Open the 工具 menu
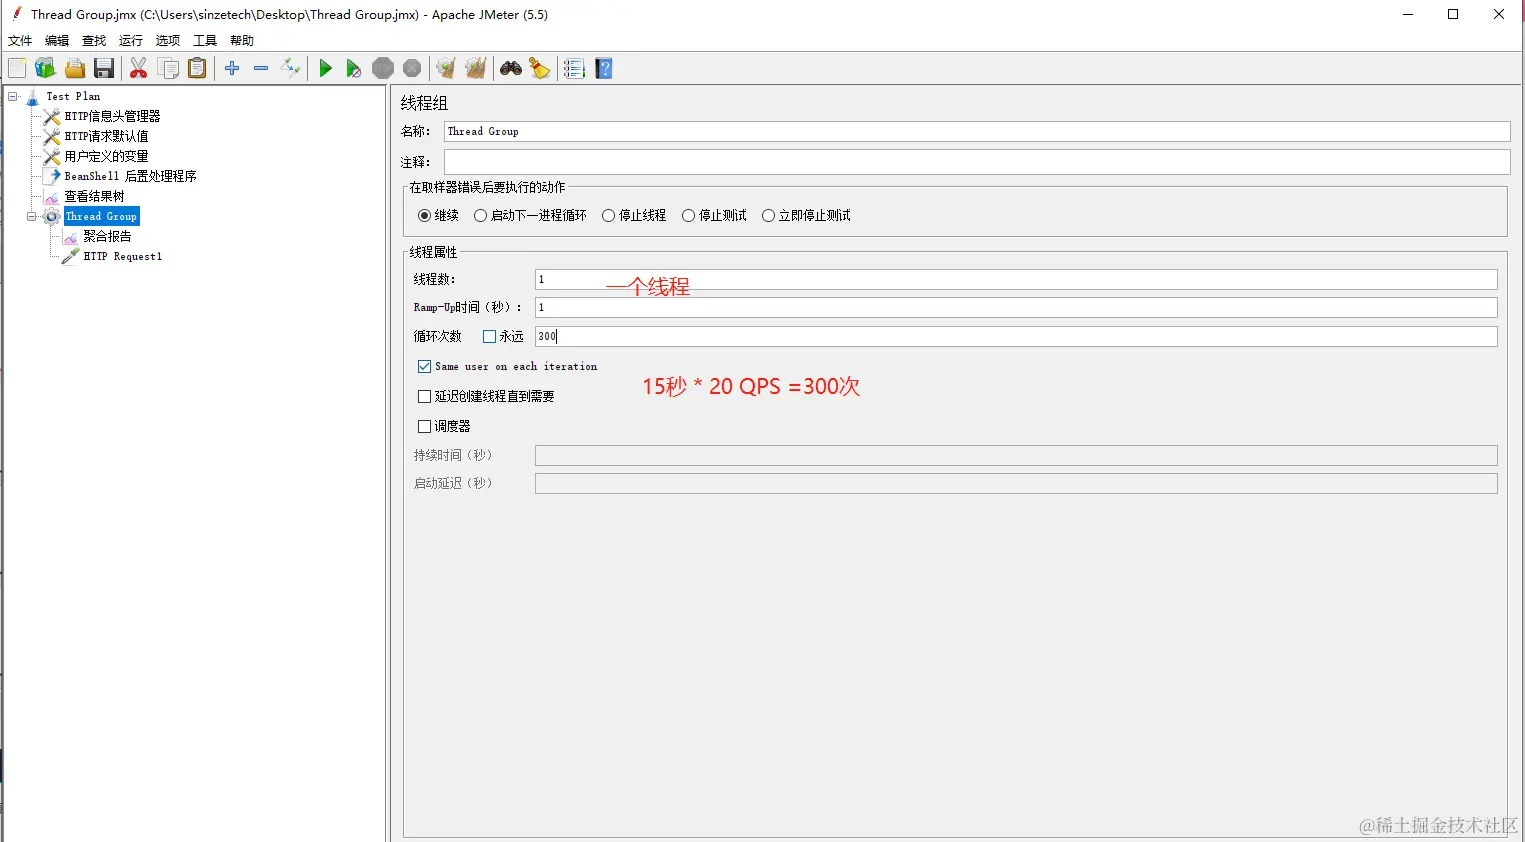The height and width of the screenshot is (842, 1525). [205, 41]
